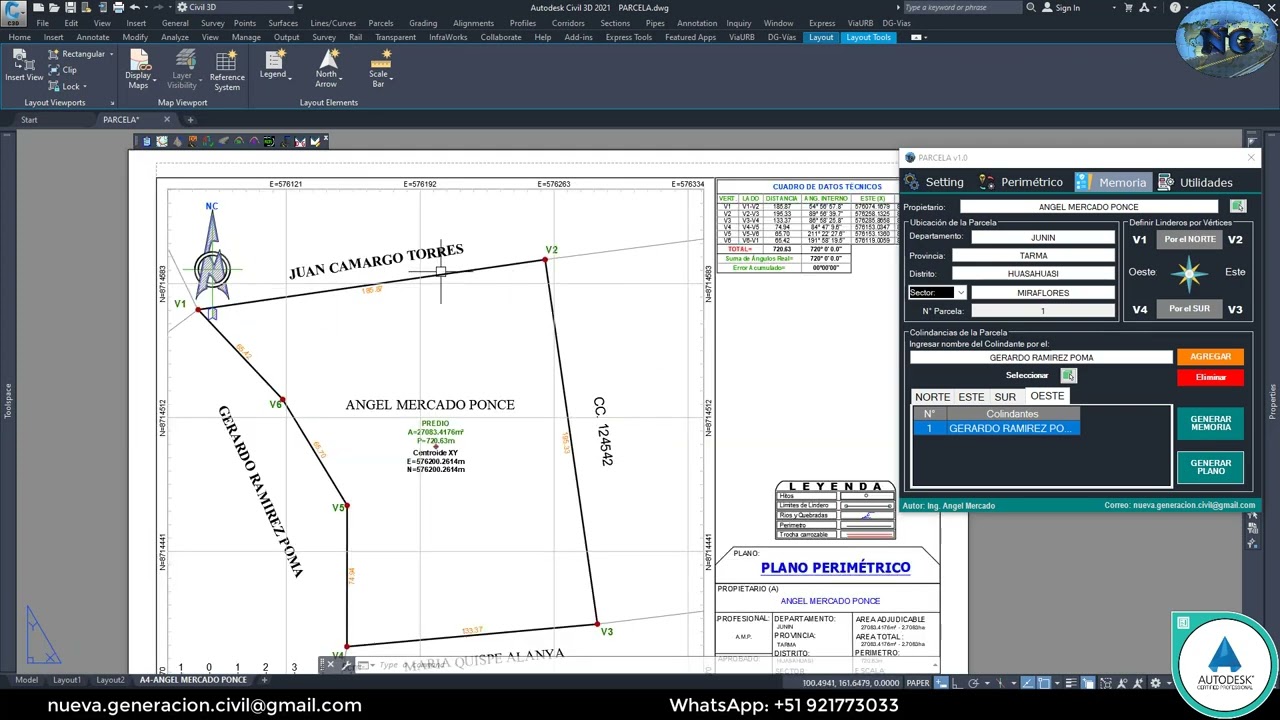The width and height of the screenshot is (1280, 720).
Task: Add a new drawing tab with plus button
Action: (190, 120)
